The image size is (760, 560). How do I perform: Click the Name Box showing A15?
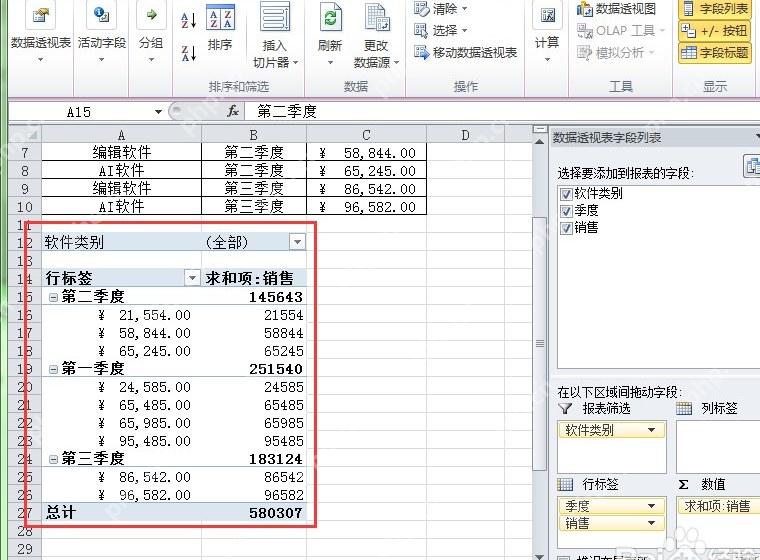[80, 112]
